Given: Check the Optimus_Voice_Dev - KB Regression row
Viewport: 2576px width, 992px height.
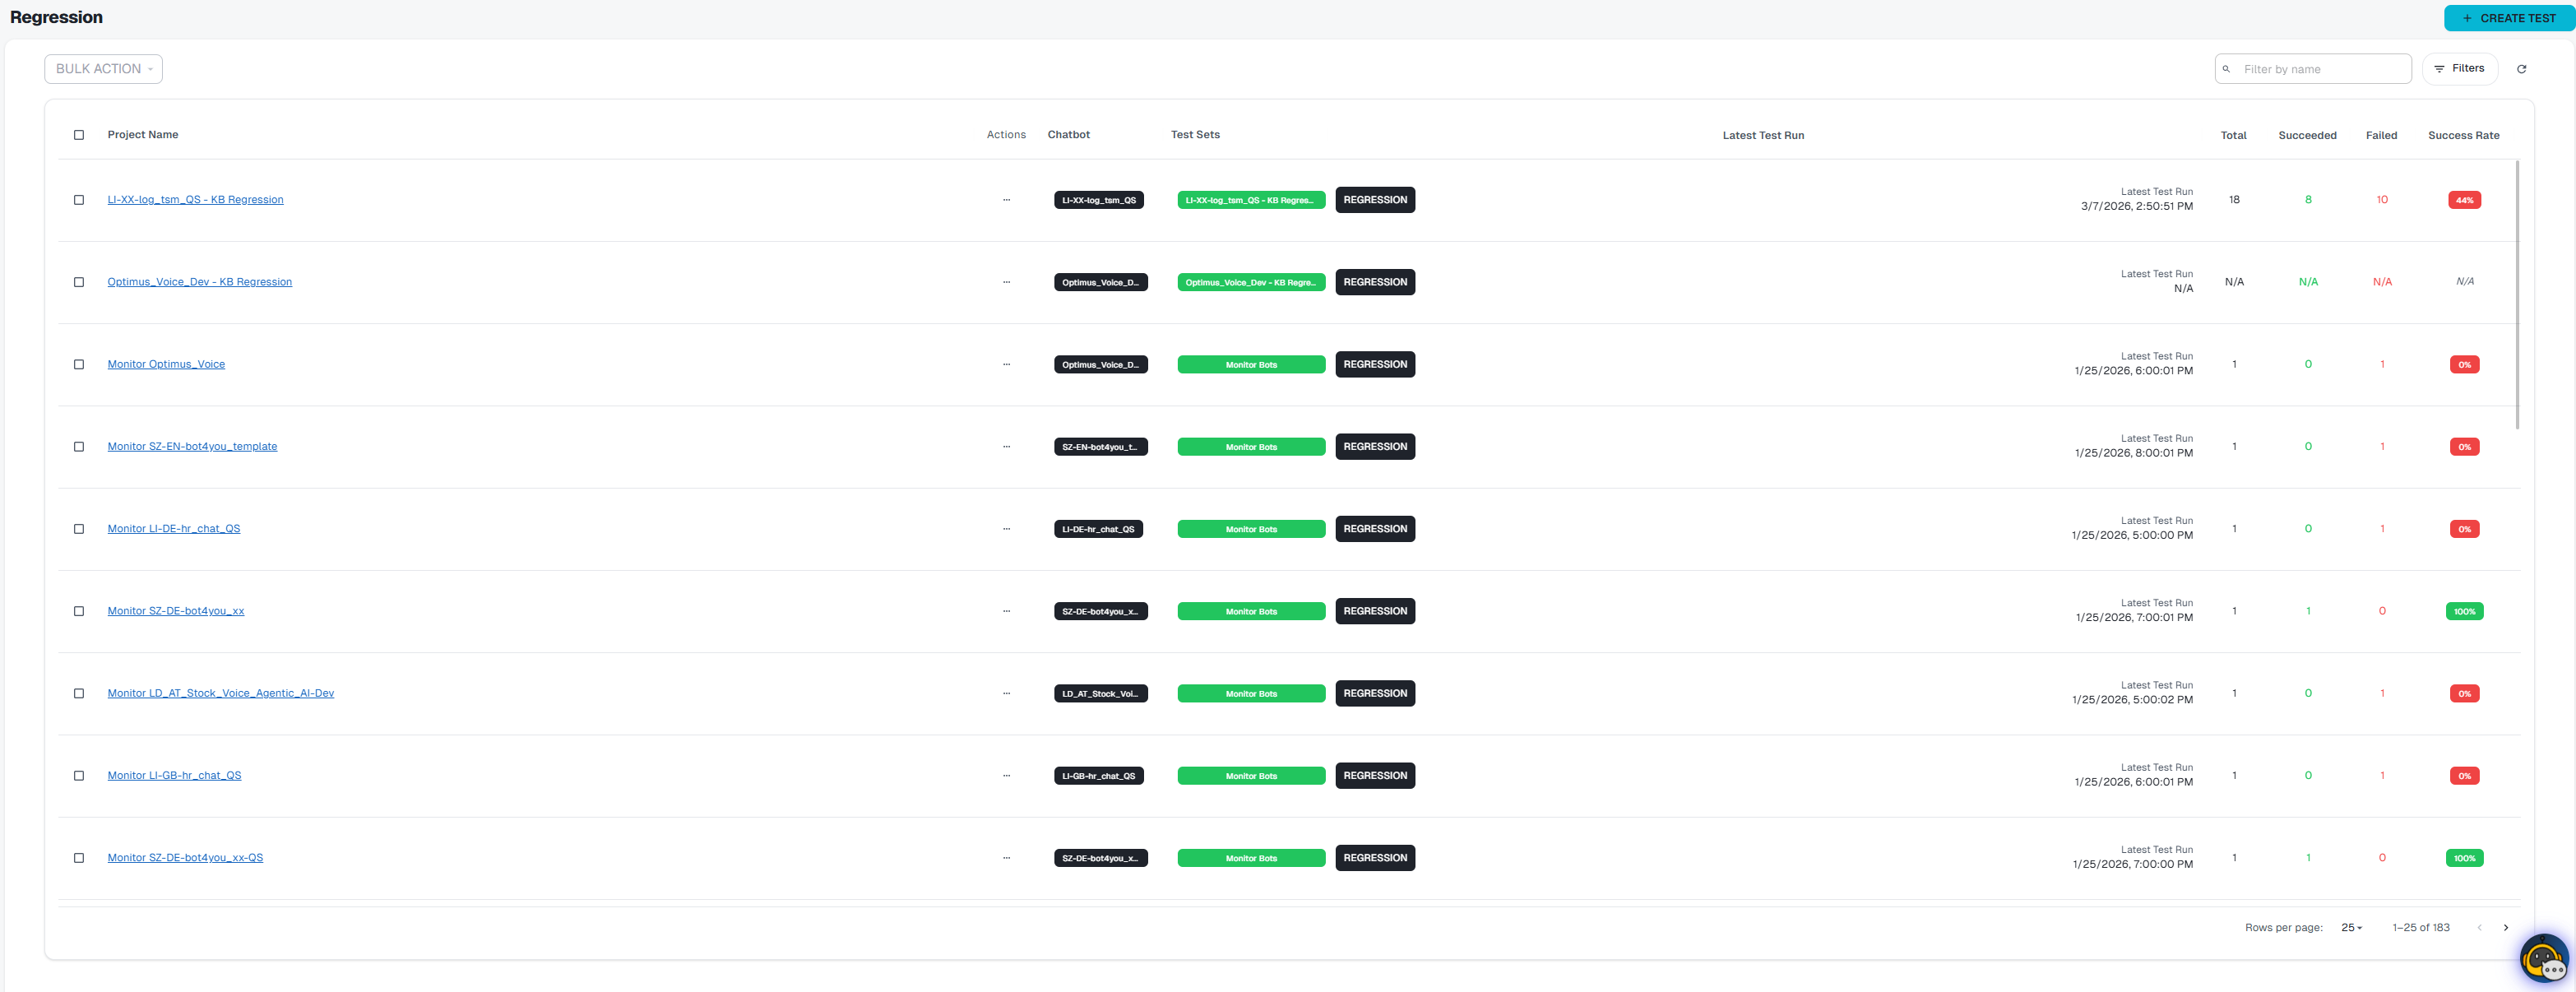Looking at the screenshot, I should [79, 282].
